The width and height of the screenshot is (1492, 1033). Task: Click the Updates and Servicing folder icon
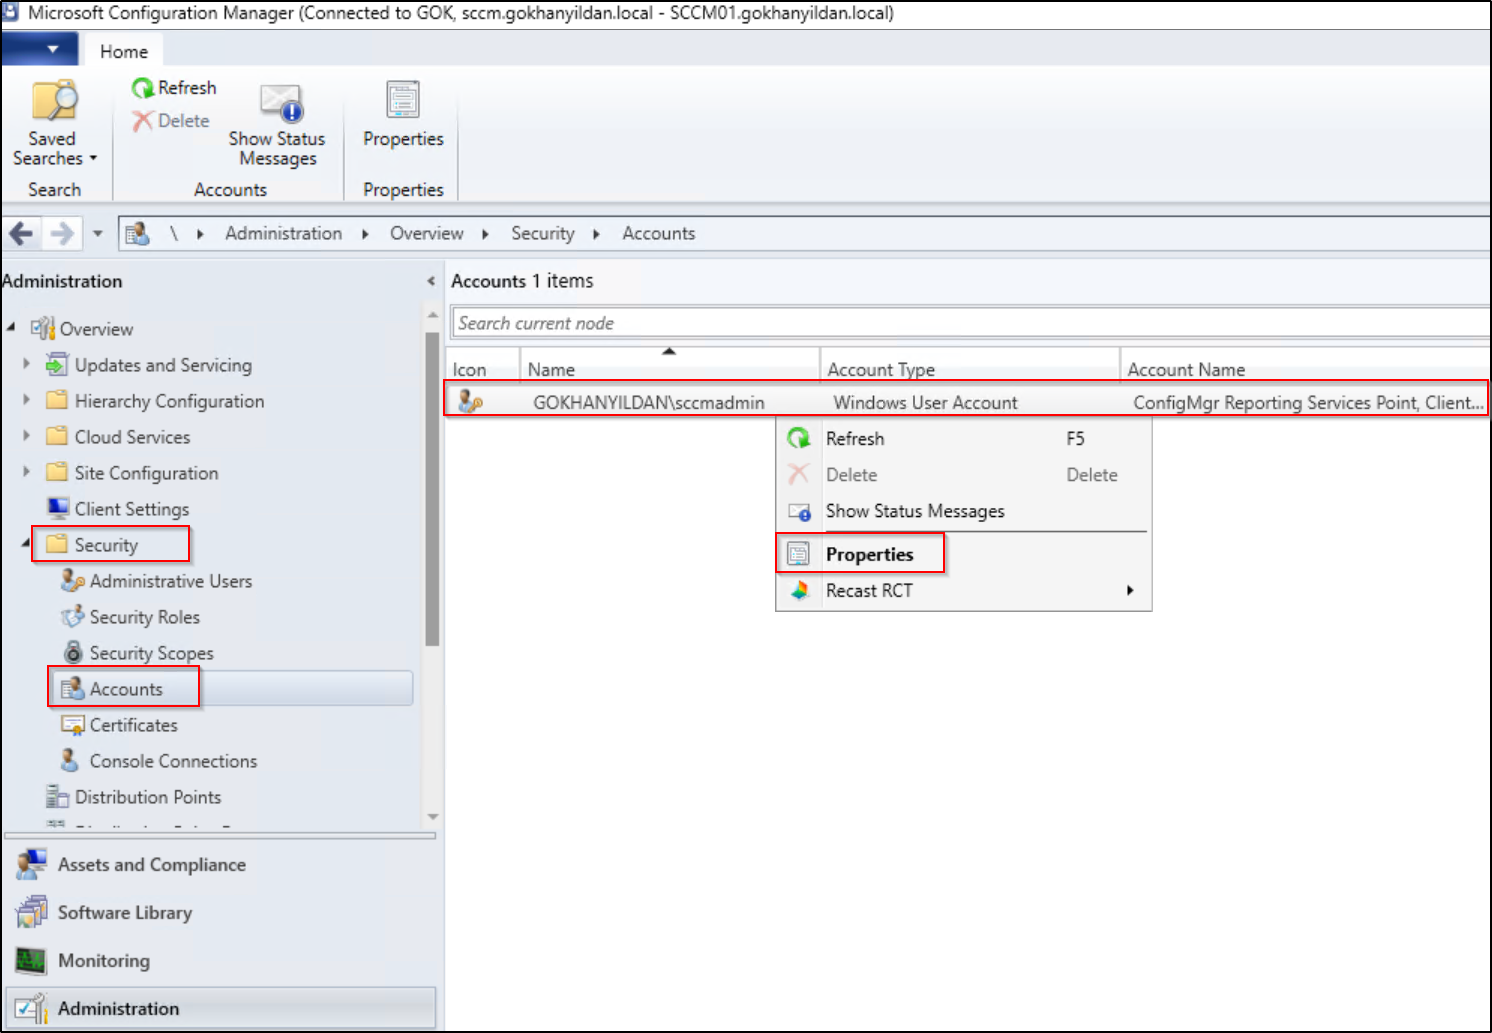57,364
